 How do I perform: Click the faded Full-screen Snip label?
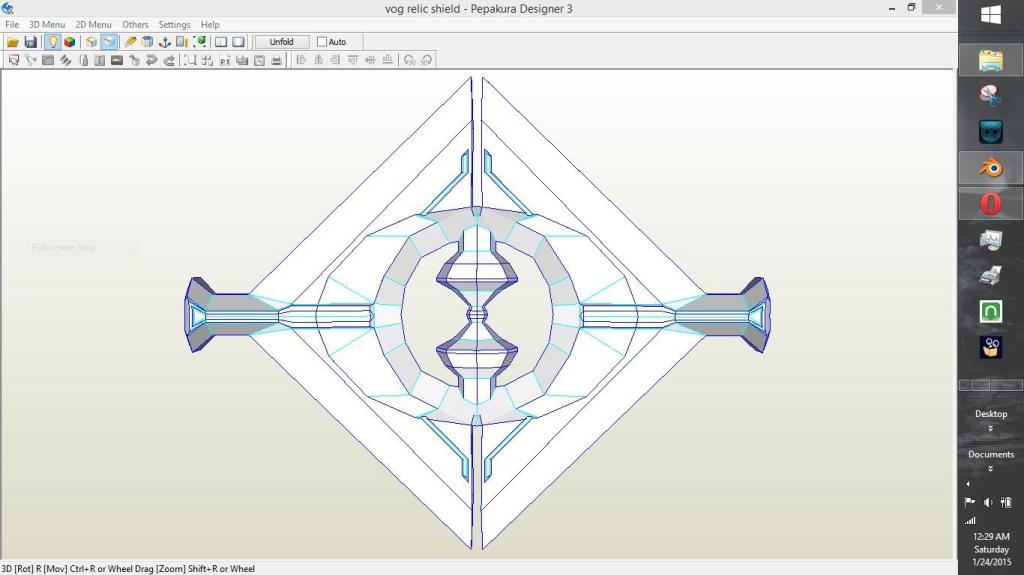coord(63,248)
